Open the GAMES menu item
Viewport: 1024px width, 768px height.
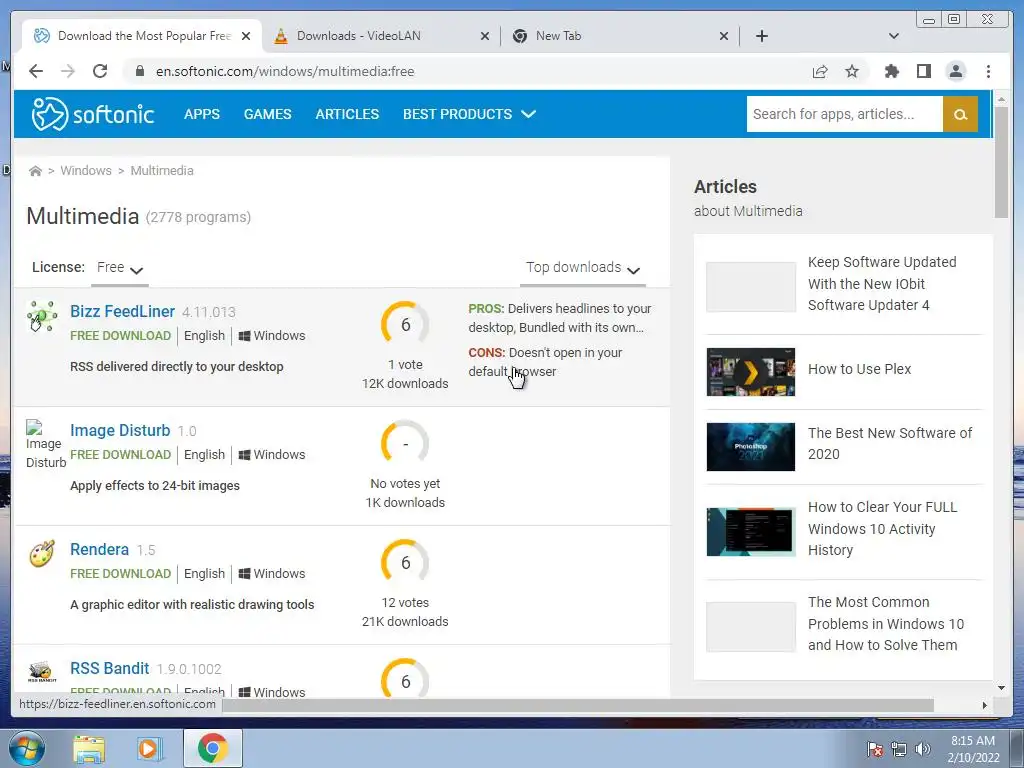[x=268, y=114]
